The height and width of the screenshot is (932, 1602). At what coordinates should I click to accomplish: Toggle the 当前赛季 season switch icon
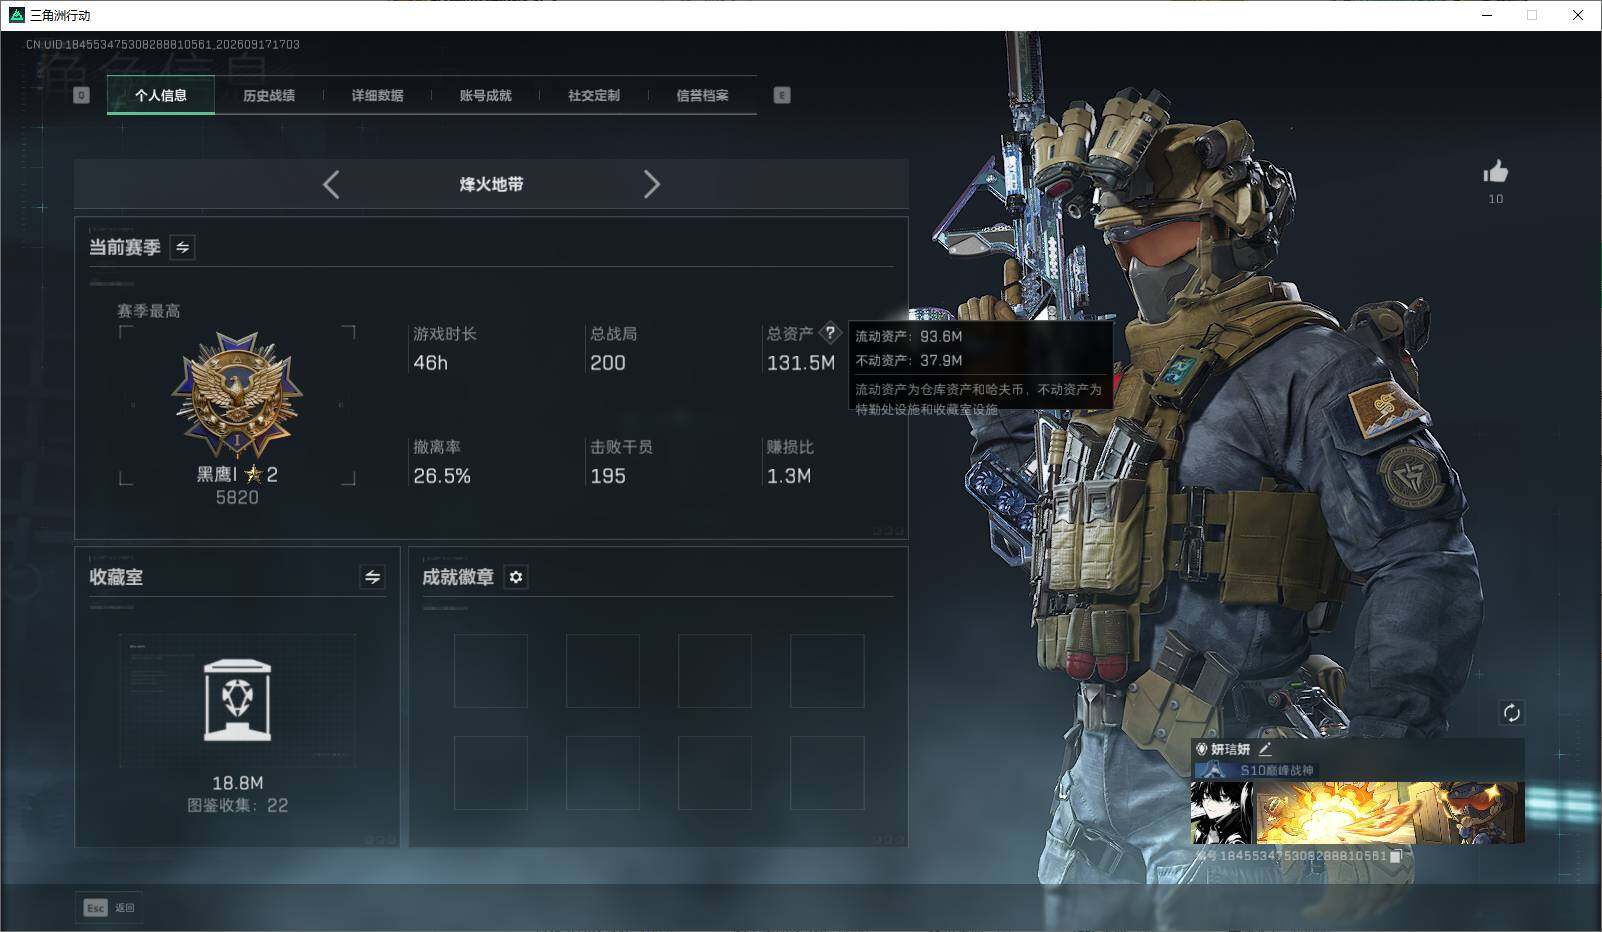pos(182,247)
